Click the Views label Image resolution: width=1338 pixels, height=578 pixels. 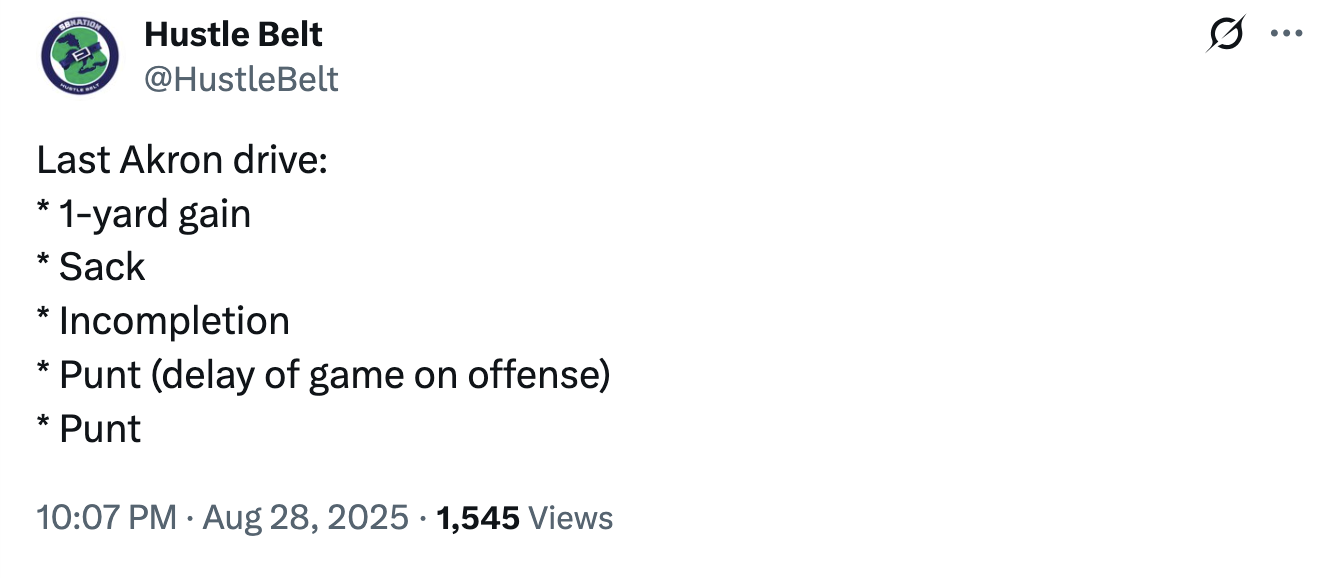[x=570, y=517]
